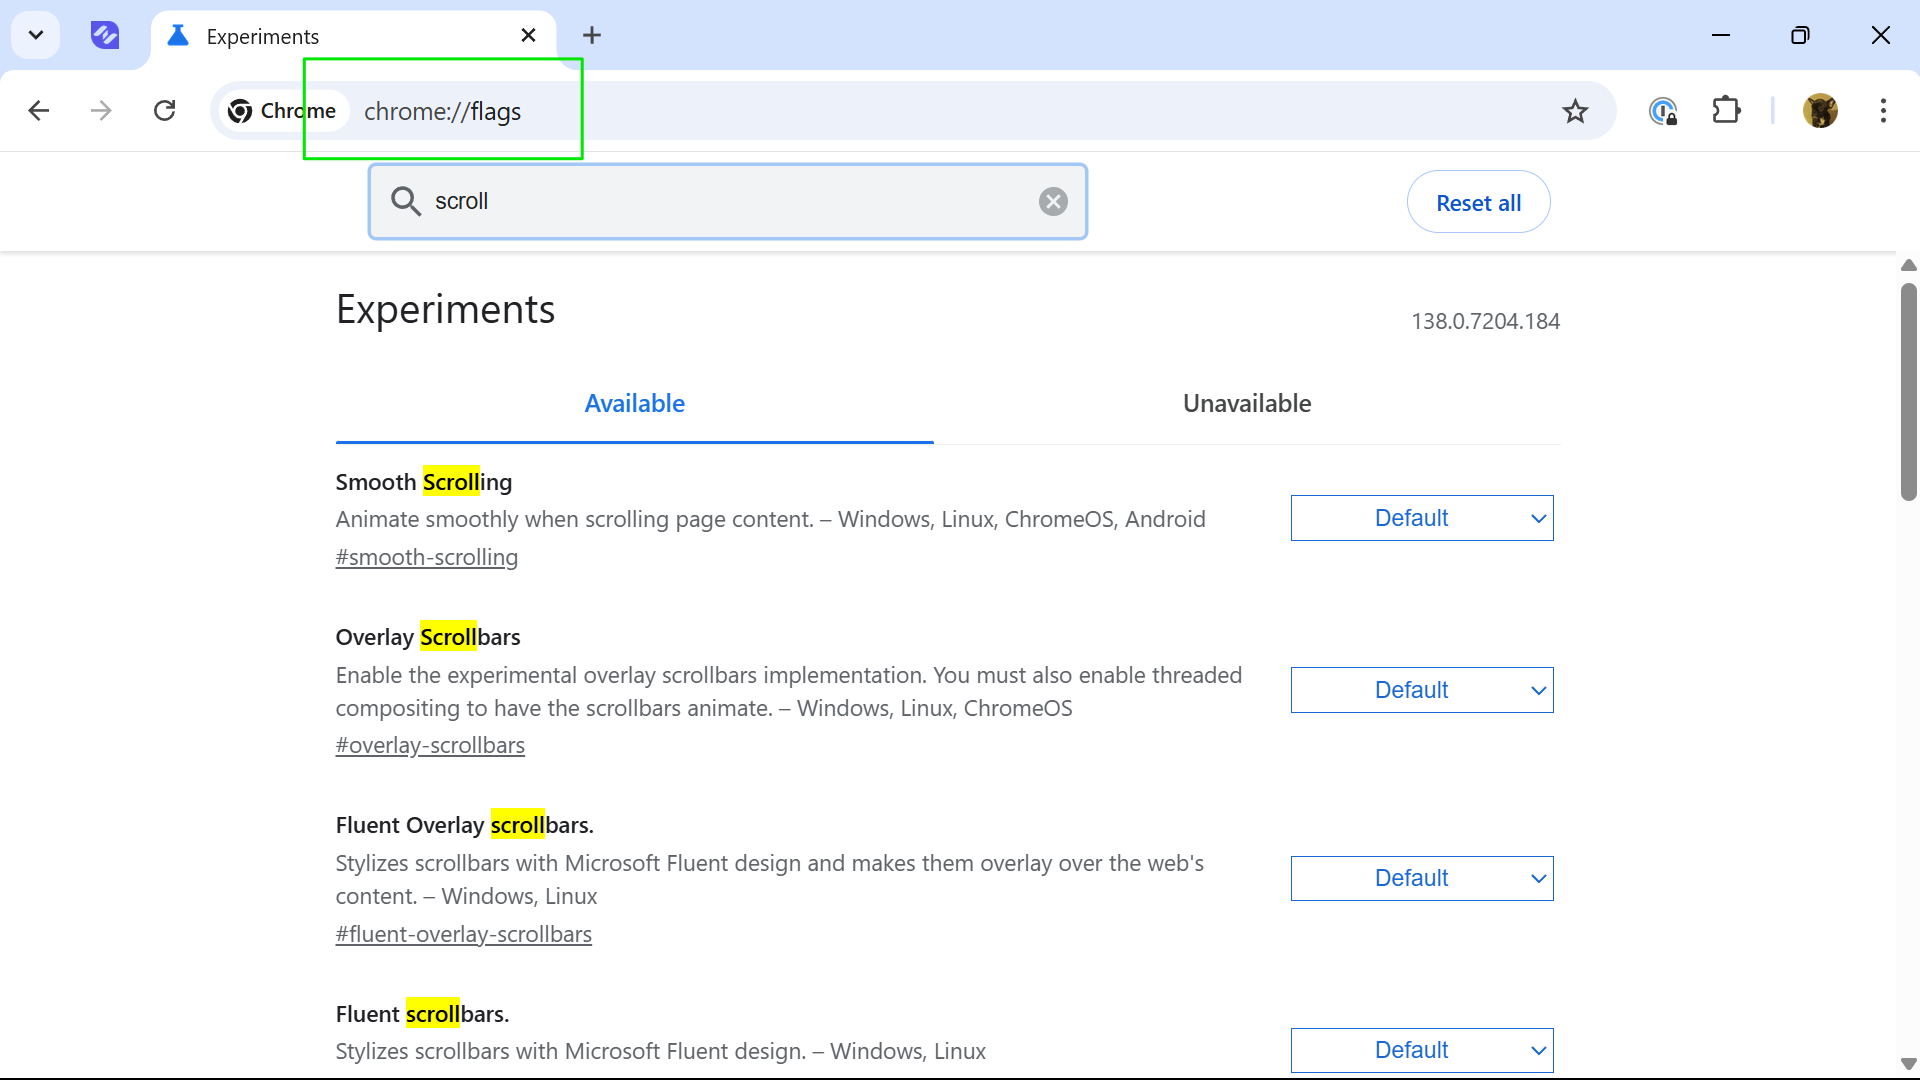Click the Reset all button
The image size is (1920, 1080).
coord(1478,202)
